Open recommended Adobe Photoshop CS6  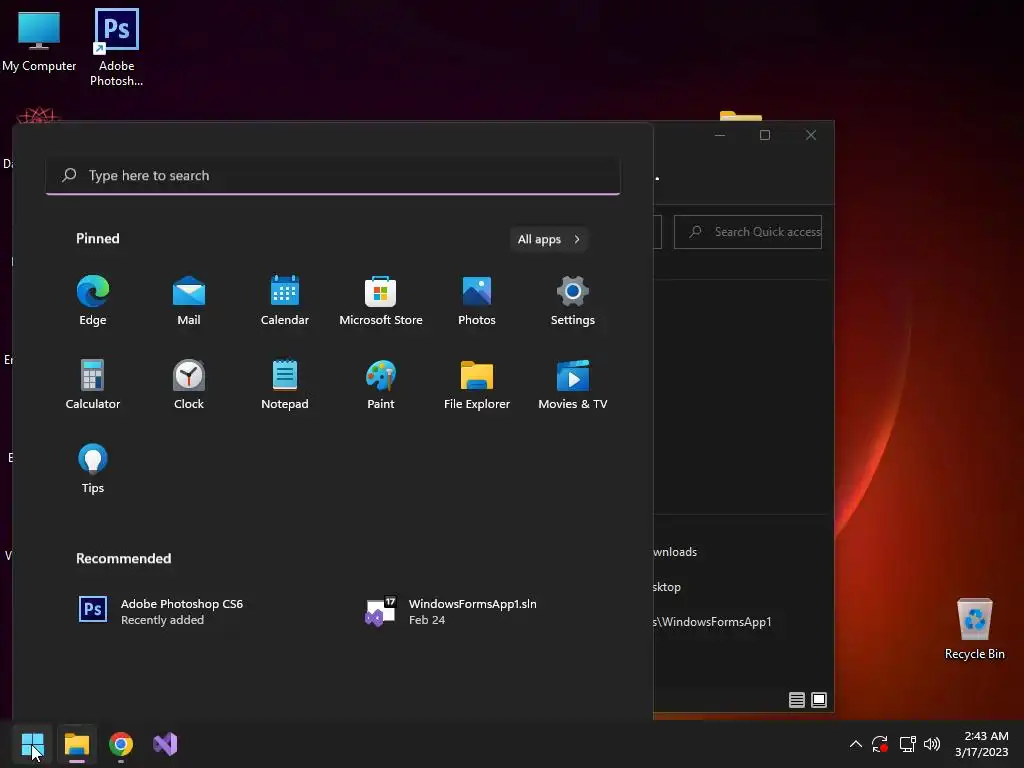click(161, 611)
